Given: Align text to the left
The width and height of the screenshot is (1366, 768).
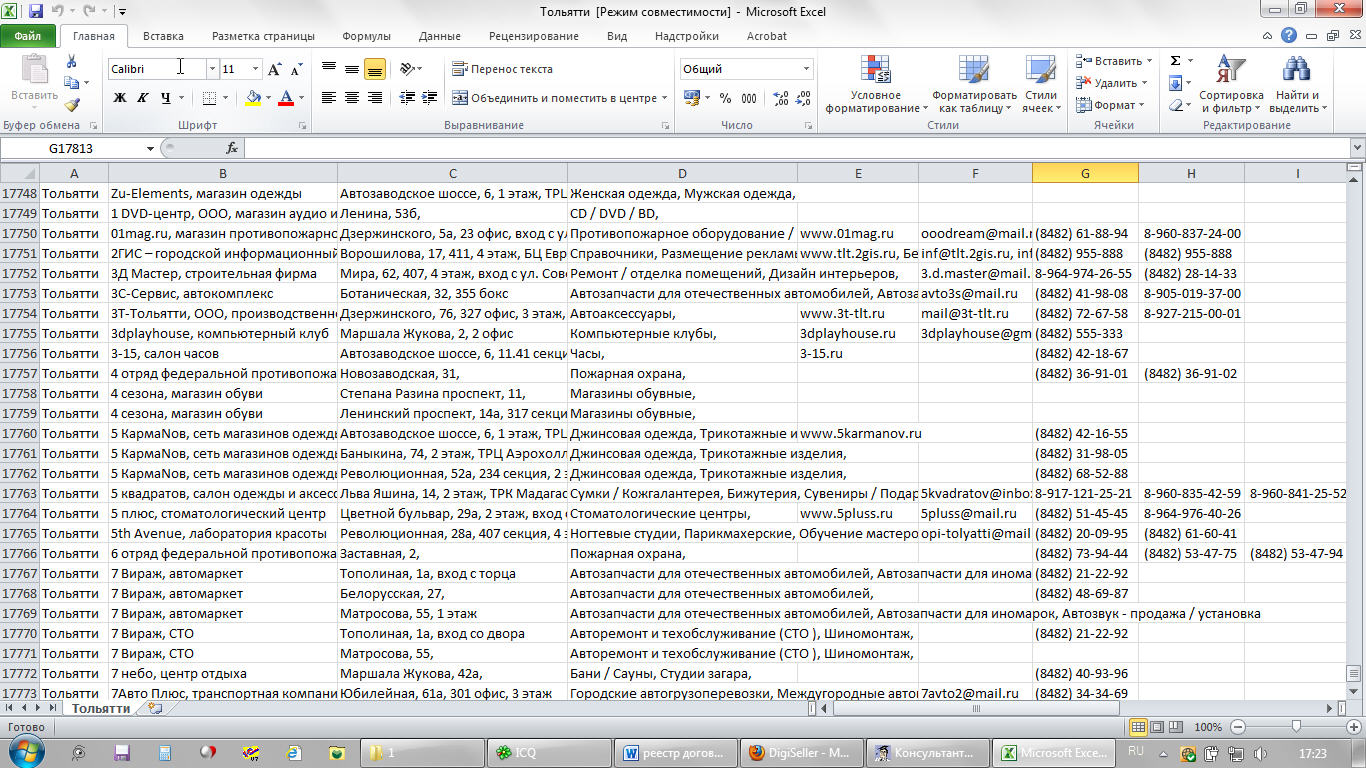Looking at the screenshot, I should [x=329, y=98].
